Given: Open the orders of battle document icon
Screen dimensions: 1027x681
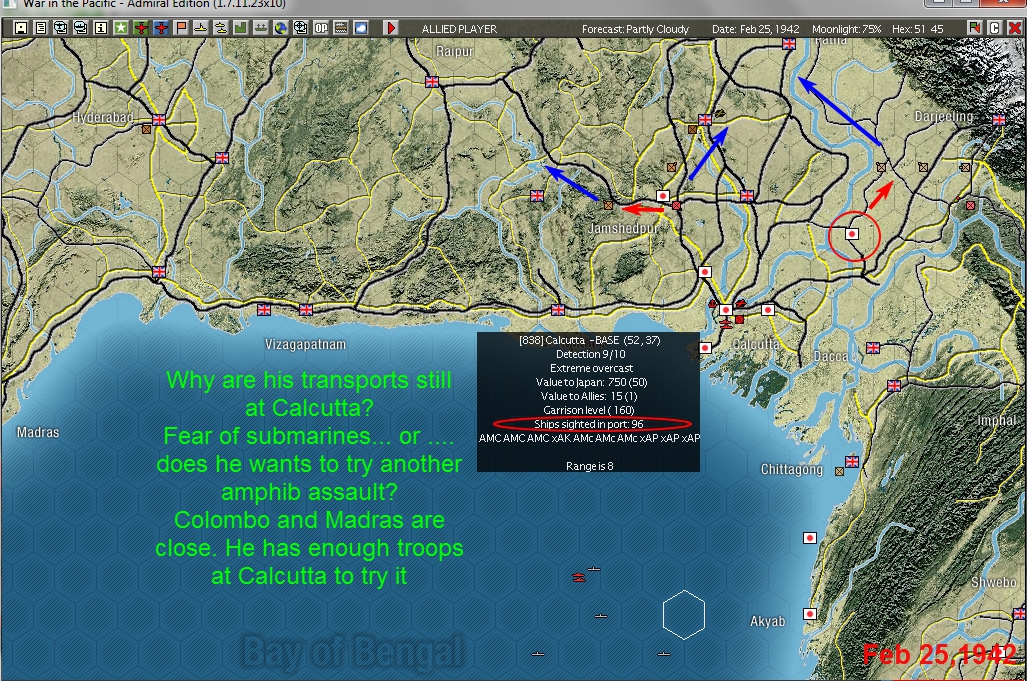Looking at the screenshot, I should 42,29.
